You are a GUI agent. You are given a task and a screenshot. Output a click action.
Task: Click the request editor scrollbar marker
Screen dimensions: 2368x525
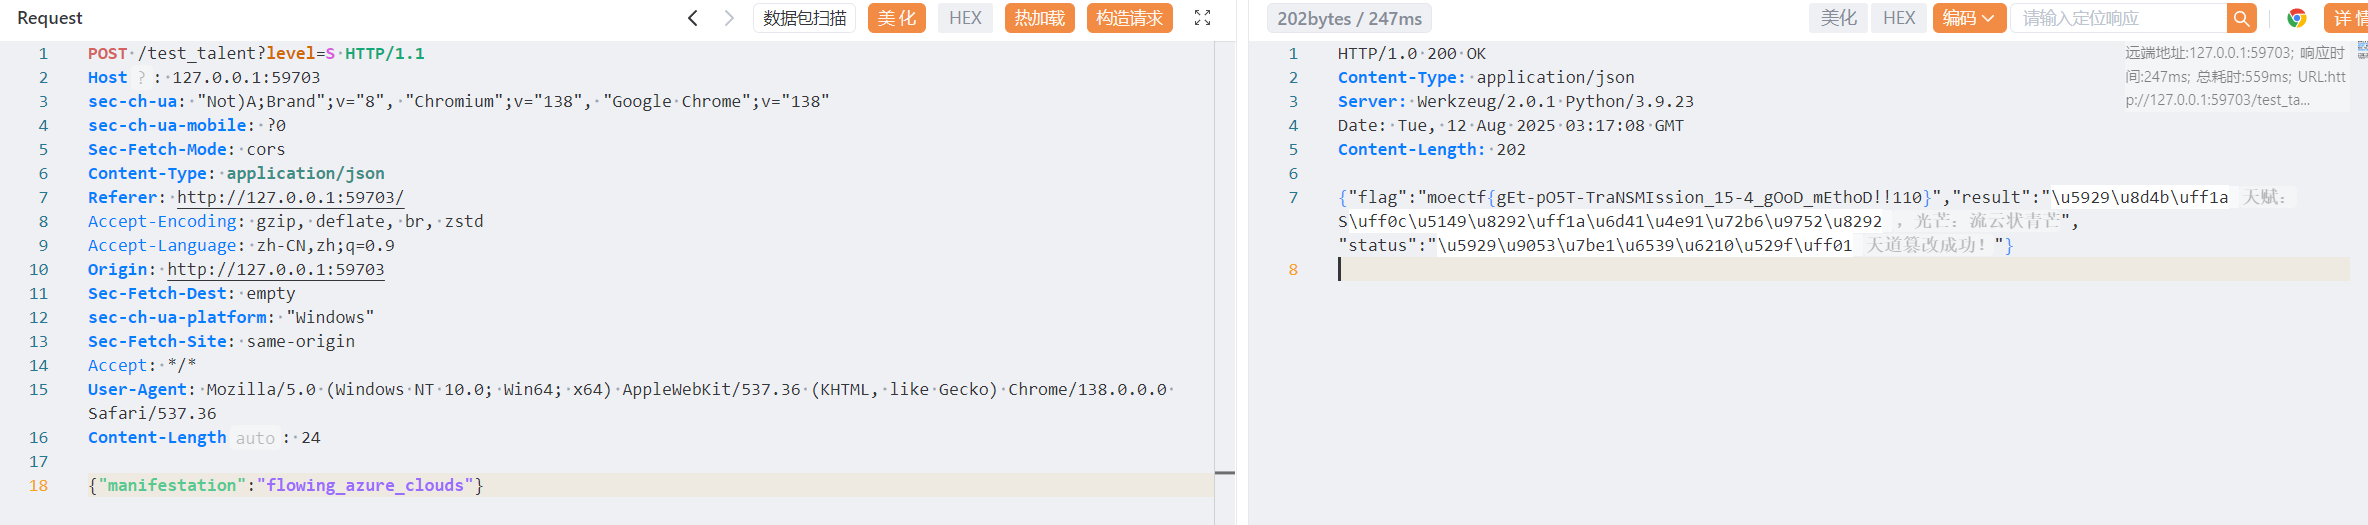click(1224, 472)
